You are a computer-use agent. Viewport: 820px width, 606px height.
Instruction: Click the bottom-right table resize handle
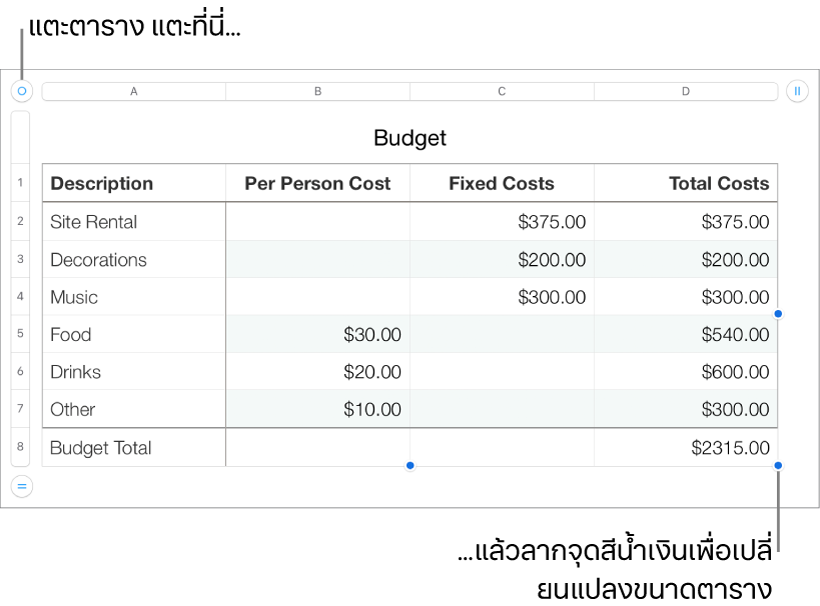(x=778, y=465)
